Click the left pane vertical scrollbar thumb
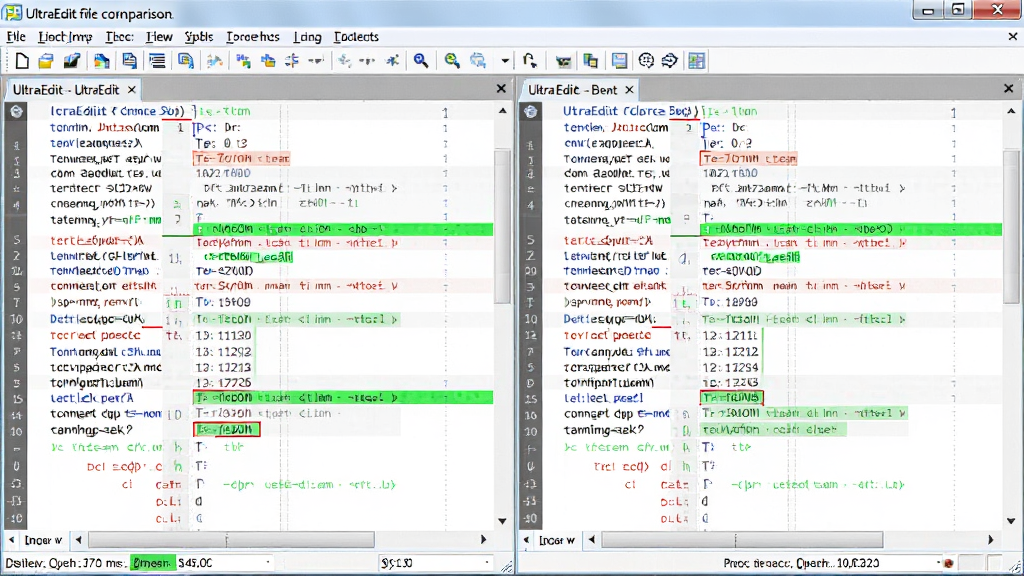This screenshot has height=576, width=1024. pyautogui.click(x=502, y=225)
